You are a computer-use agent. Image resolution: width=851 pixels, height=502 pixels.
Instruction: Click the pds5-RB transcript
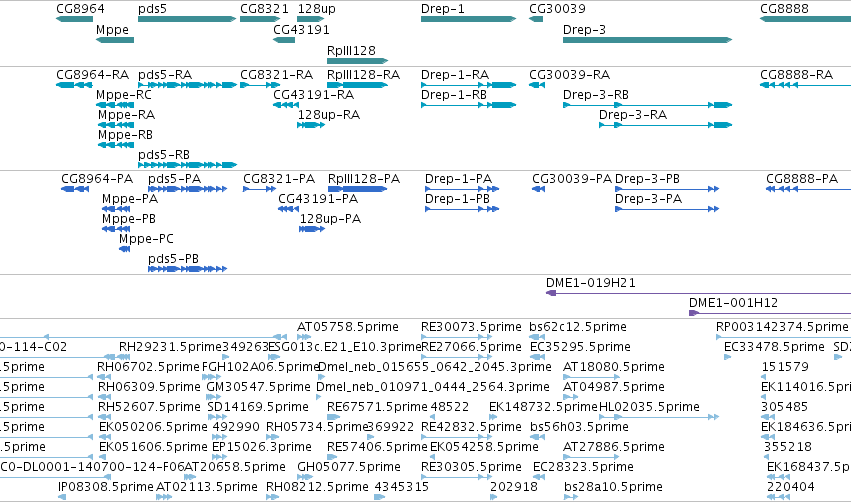(x=187, y=165)
